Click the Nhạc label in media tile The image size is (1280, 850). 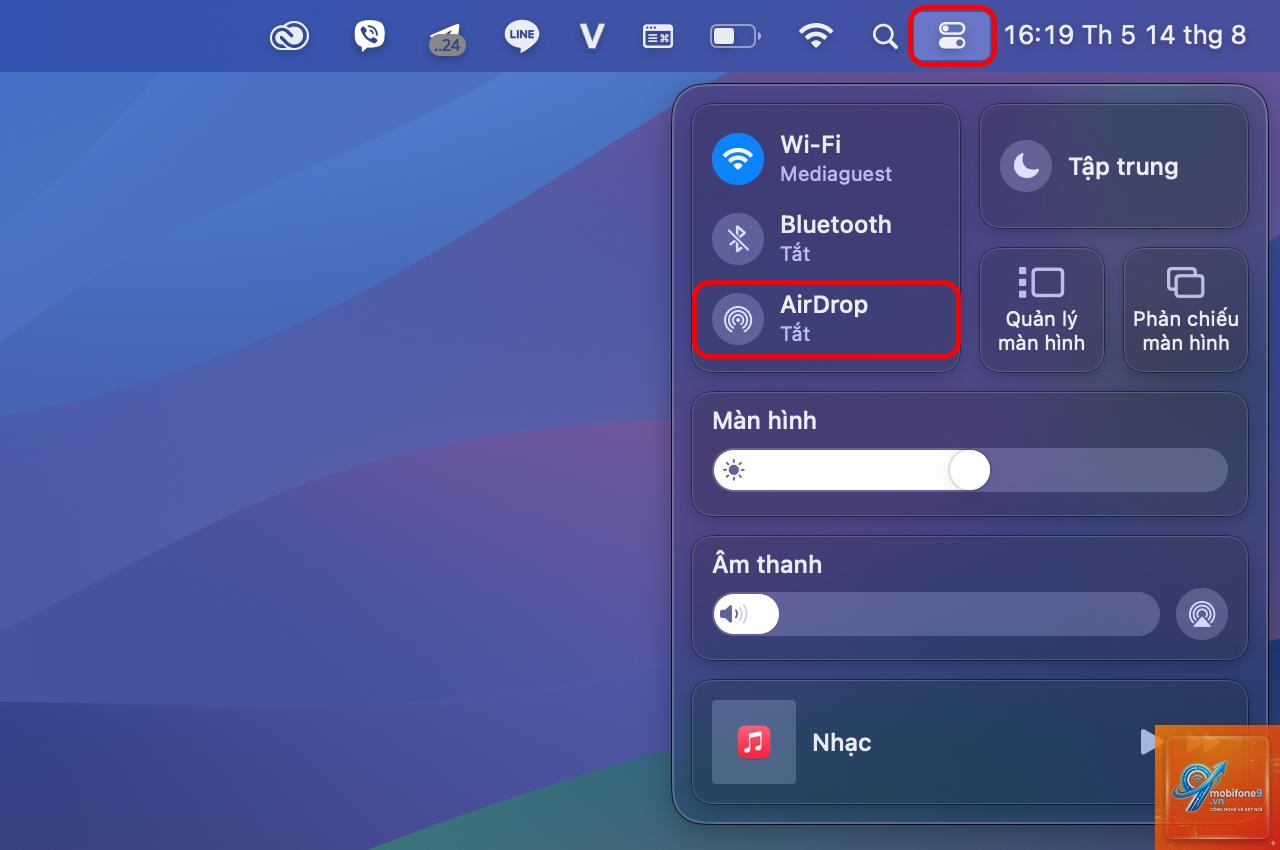842,743
